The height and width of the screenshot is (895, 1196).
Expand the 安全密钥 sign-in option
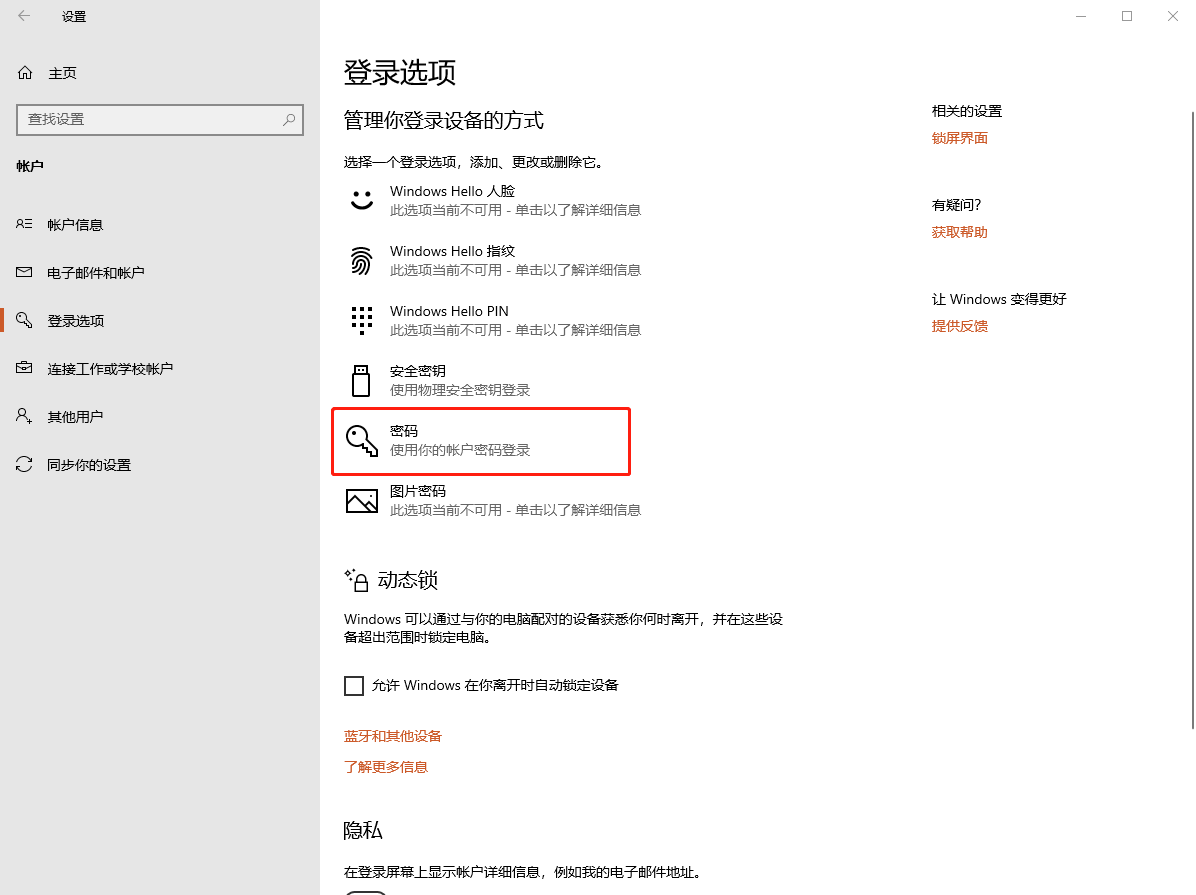point(480,378)
